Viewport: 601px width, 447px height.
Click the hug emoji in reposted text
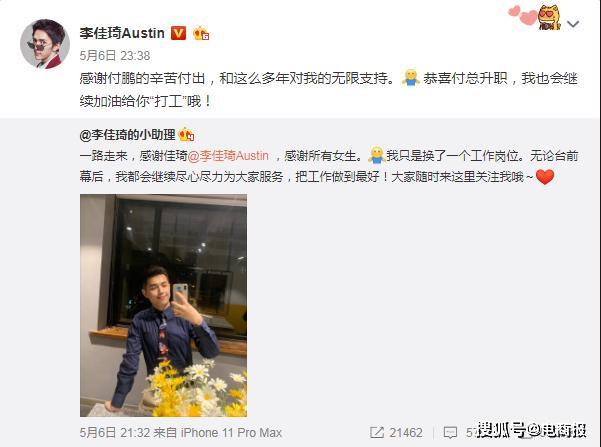point(376,155)
